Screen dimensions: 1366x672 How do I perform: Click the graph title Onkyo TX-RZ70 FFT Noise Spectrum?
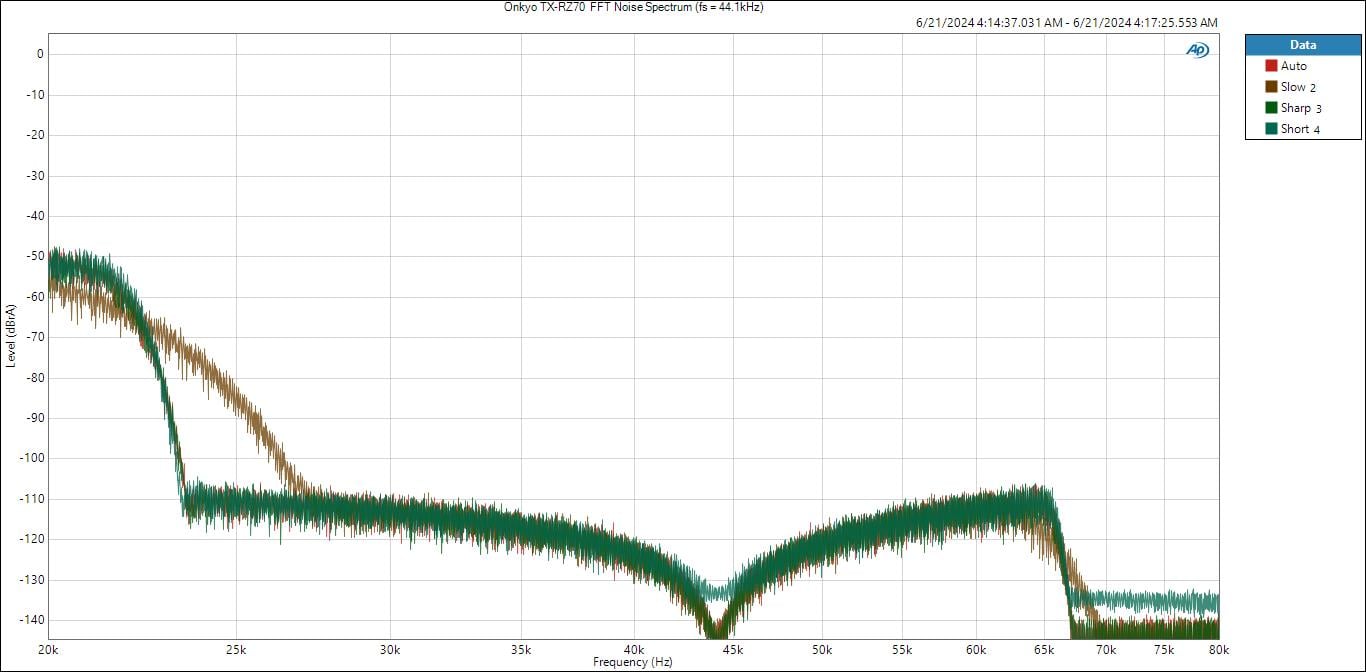point(634,7)
